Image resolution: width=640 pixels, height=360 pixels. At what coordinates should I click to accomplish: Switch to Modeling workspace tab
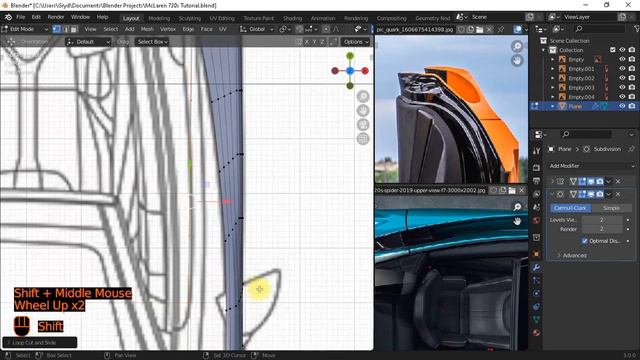pyautogui.click(x=159, y=18)
